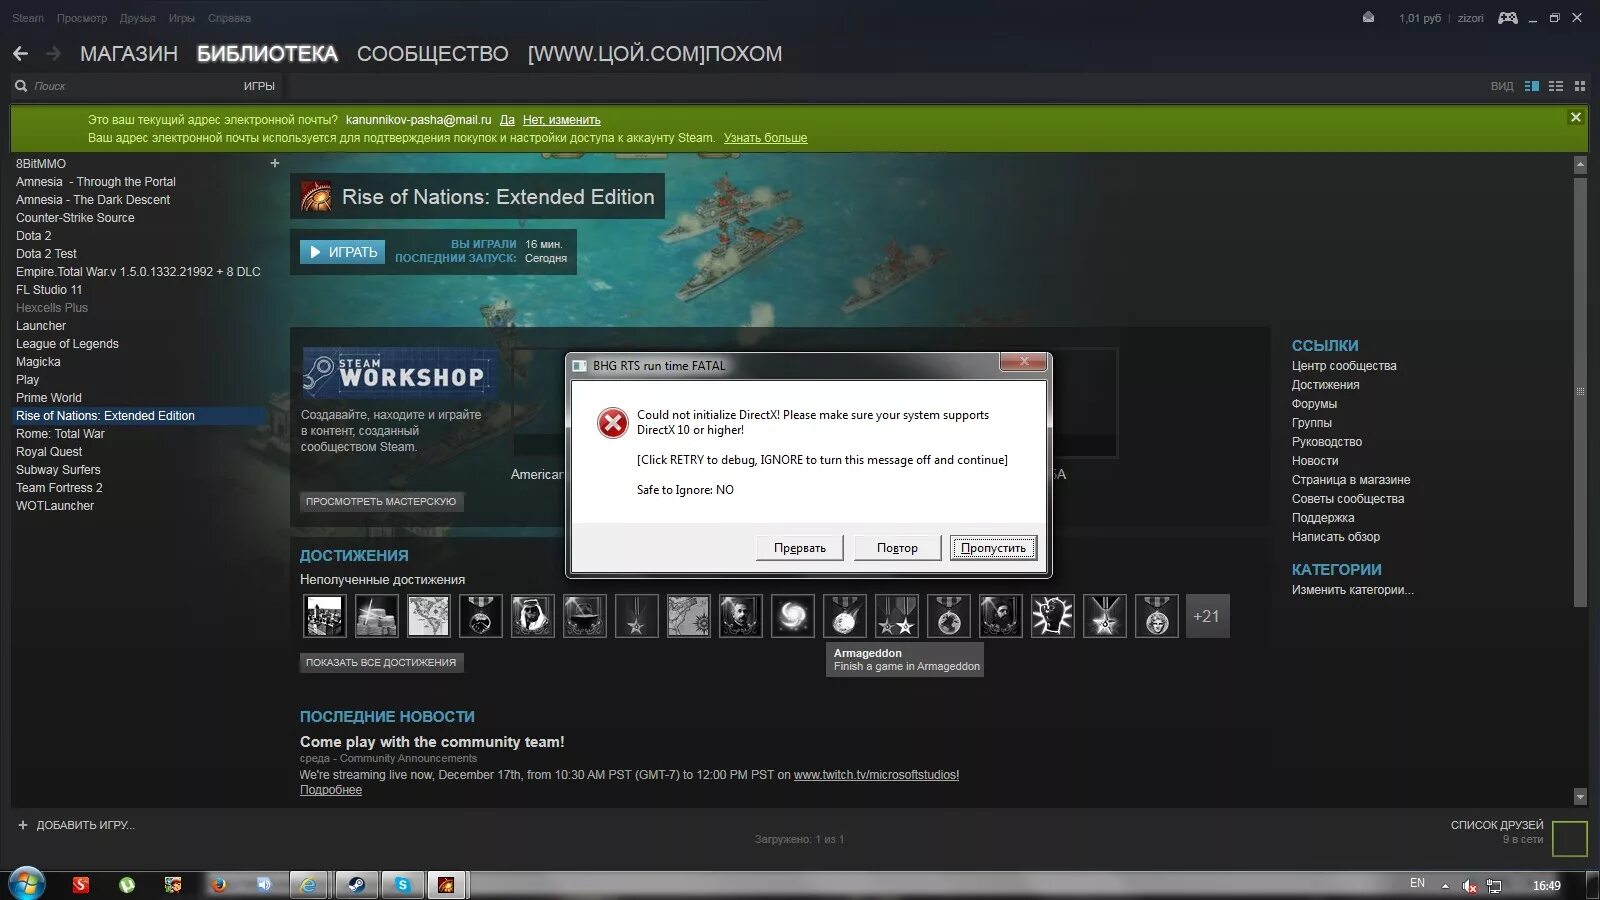This screenshot has width=1600, height=900.
Task: Open the Друзья menu
Action: coord(138,18)
